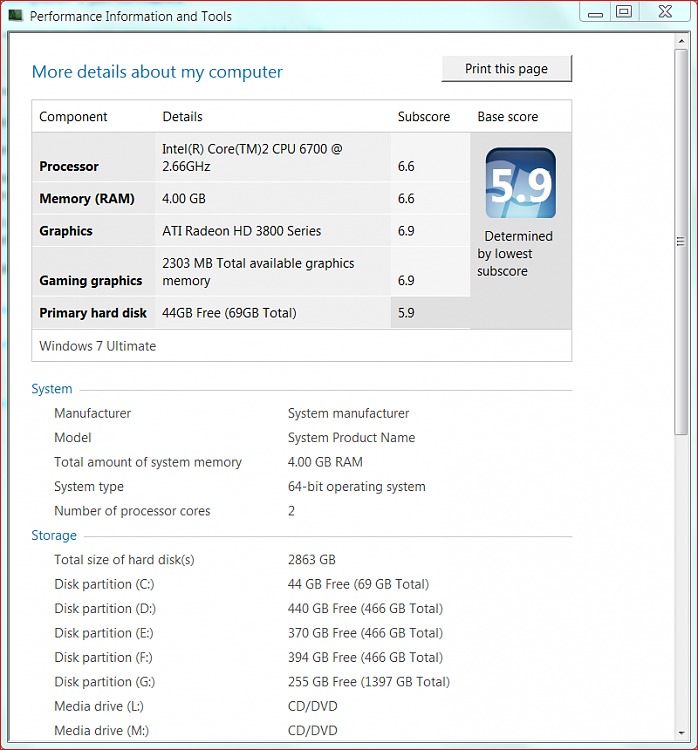Click '370 GB Free (466 GB Total)' value
The height and width of the screenshot is (750, 698).
pos(365,633)
